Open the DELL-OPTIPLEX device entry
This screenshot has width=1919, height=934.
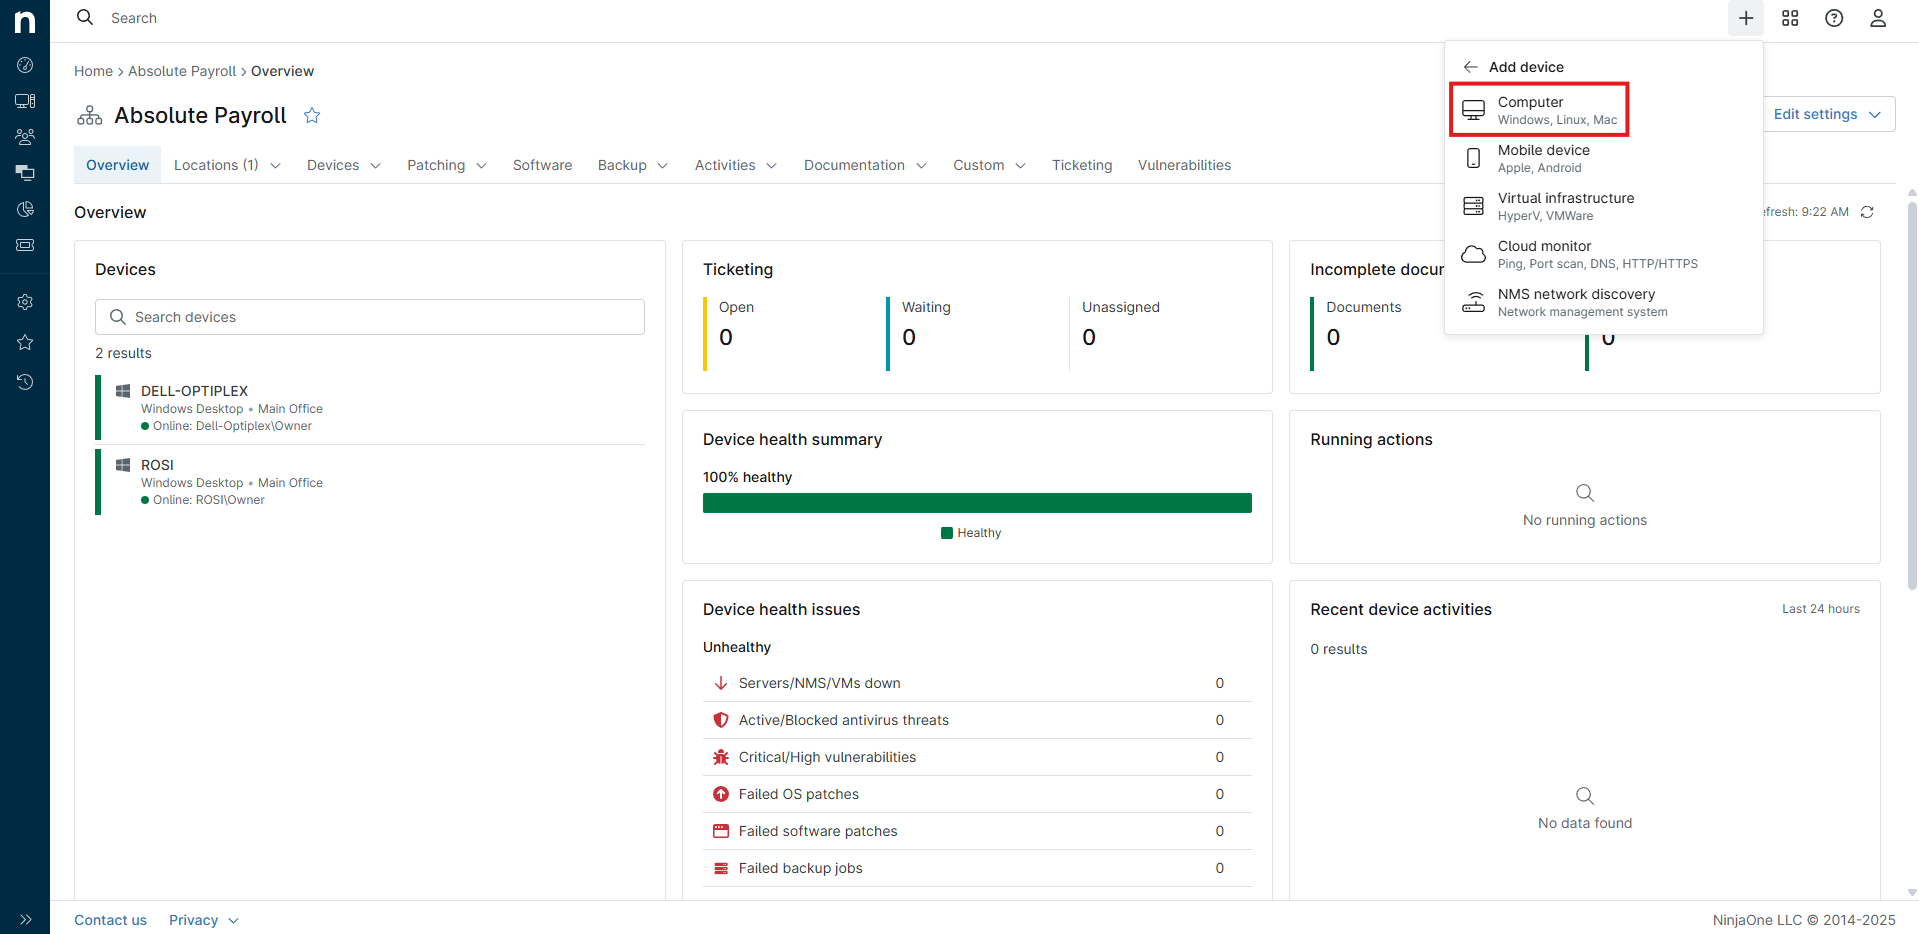pyautogui.click(x=194, y=391)
